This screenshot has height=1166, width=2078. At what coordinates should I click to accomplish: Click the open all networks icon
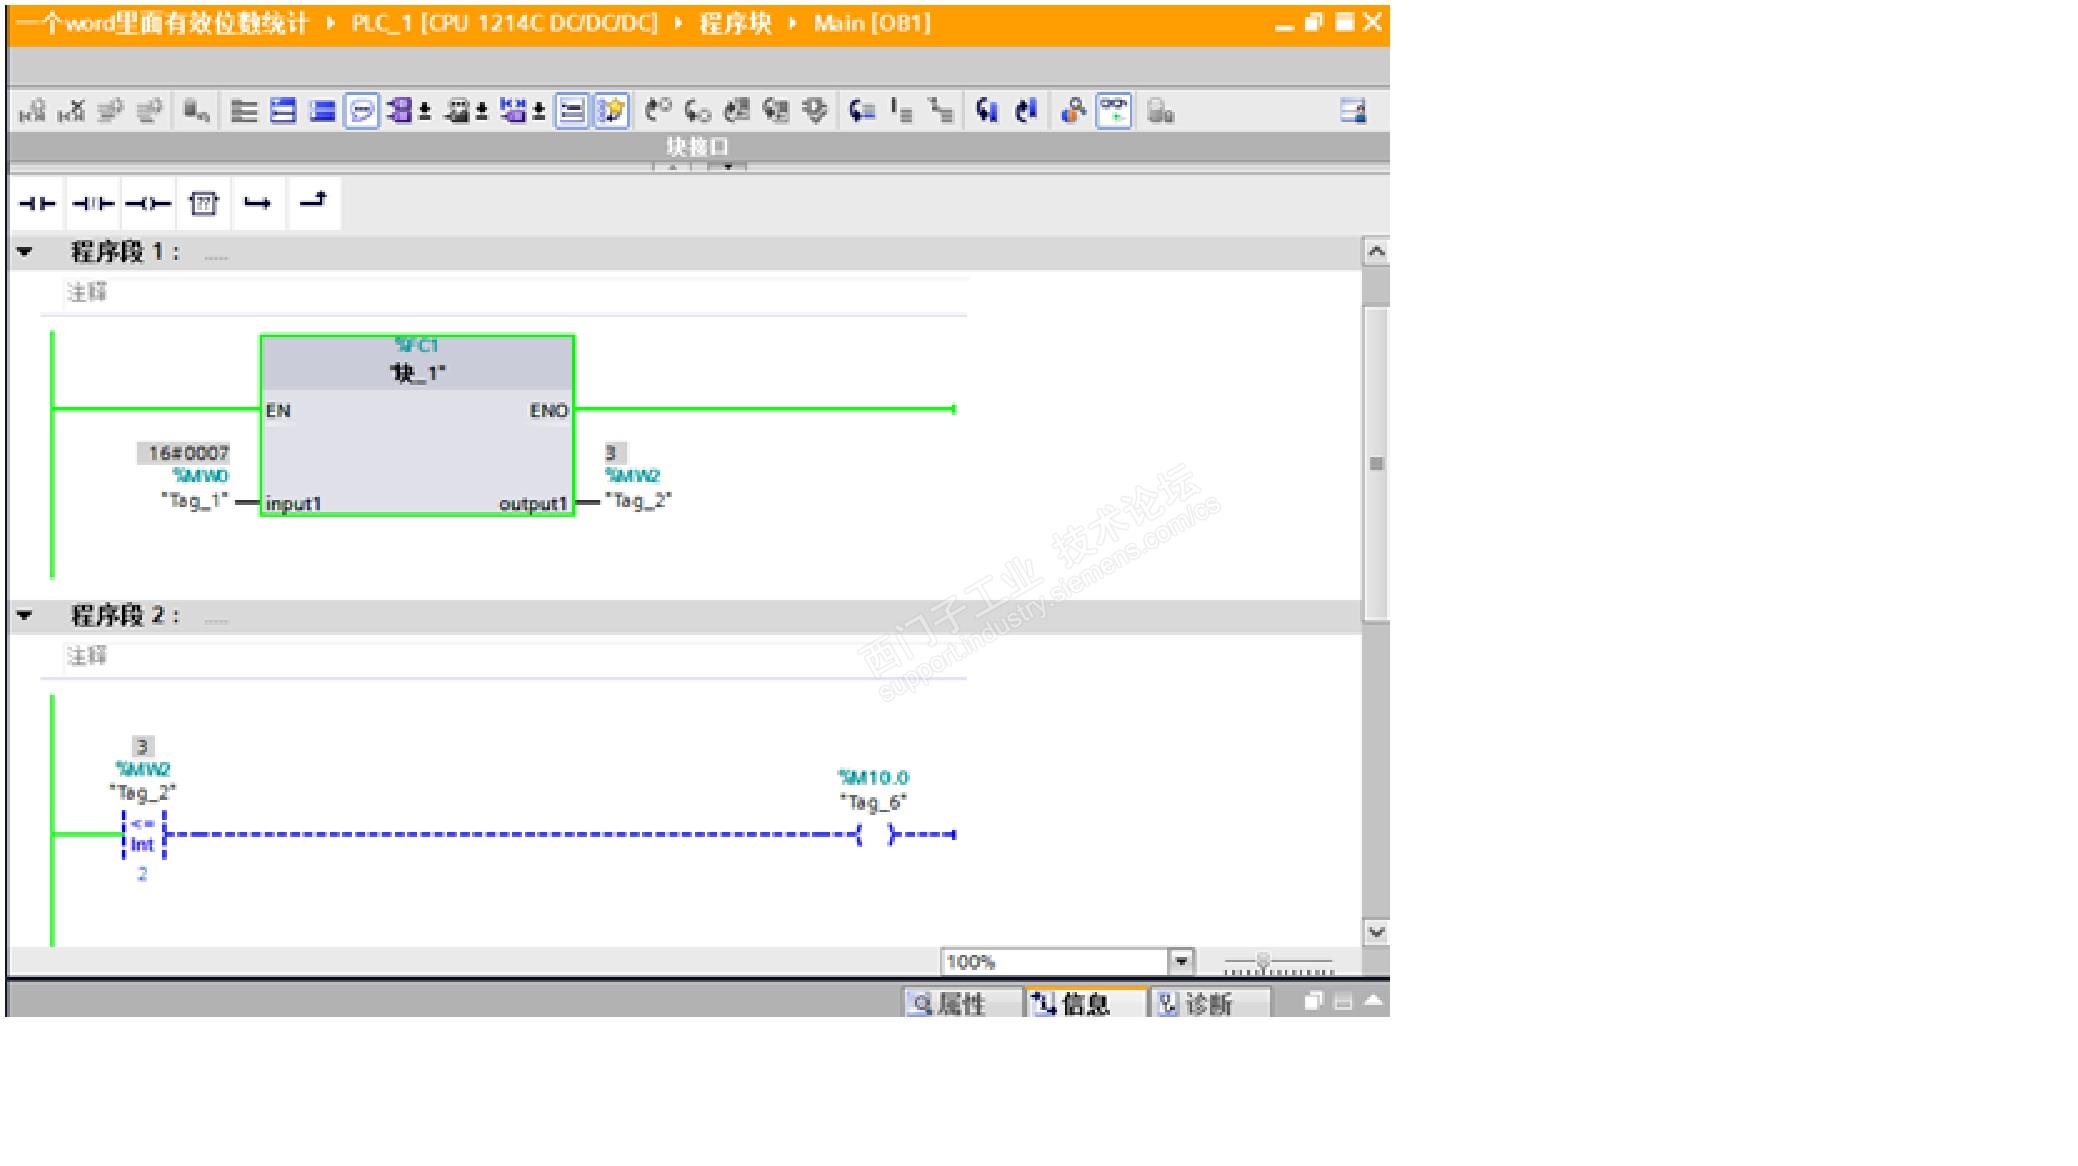pos(284,111)
